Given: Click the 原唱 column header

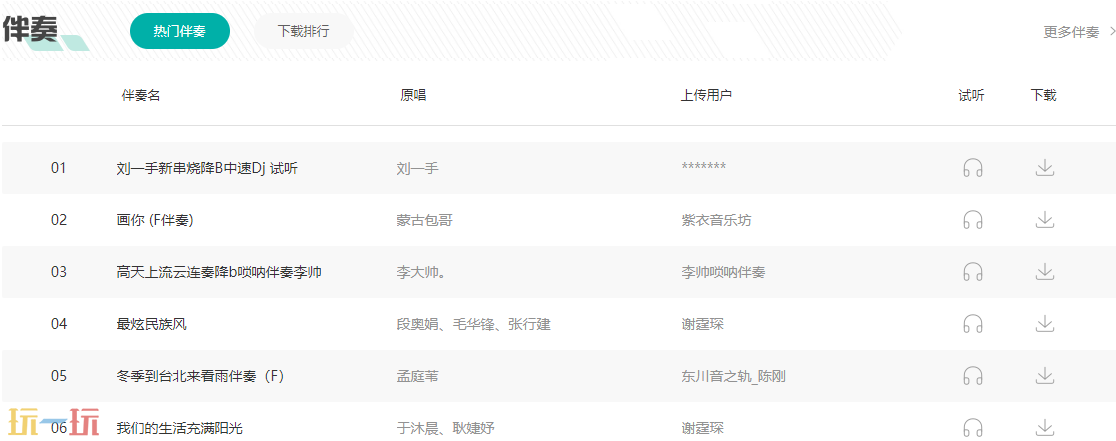Looking at the screenshot, I should [414, 95].
